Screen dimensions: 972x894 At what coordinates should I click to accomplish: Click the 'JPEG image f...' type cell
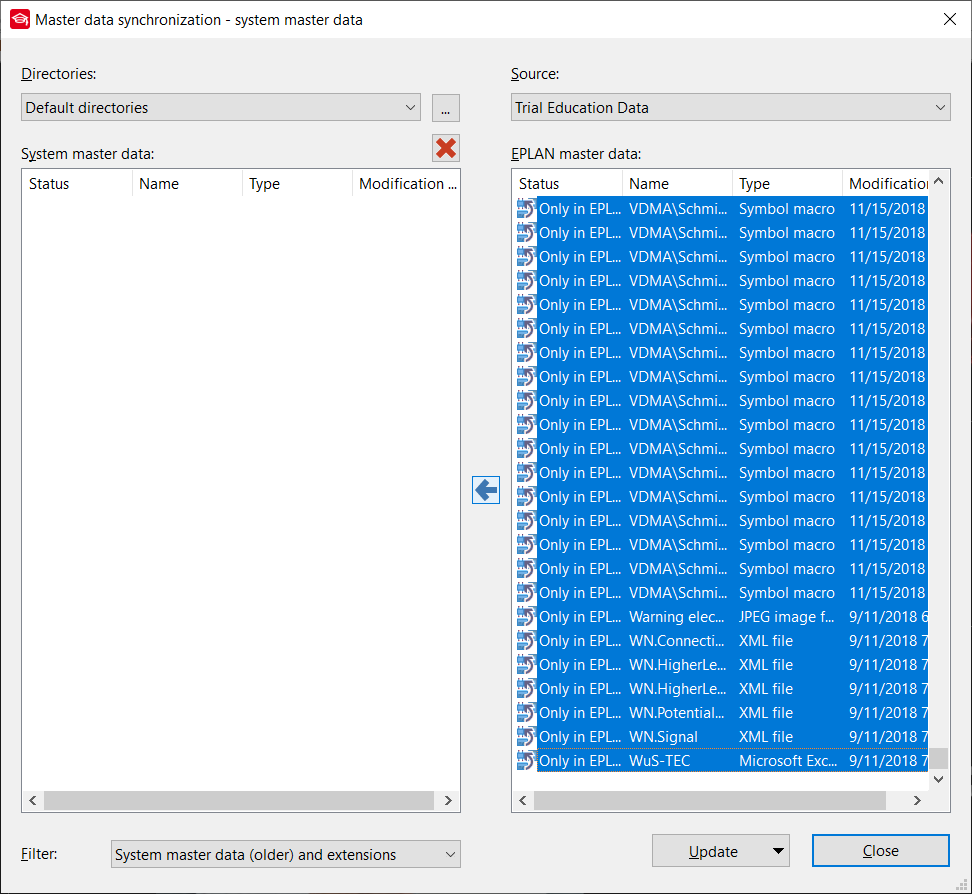point(787,617)
